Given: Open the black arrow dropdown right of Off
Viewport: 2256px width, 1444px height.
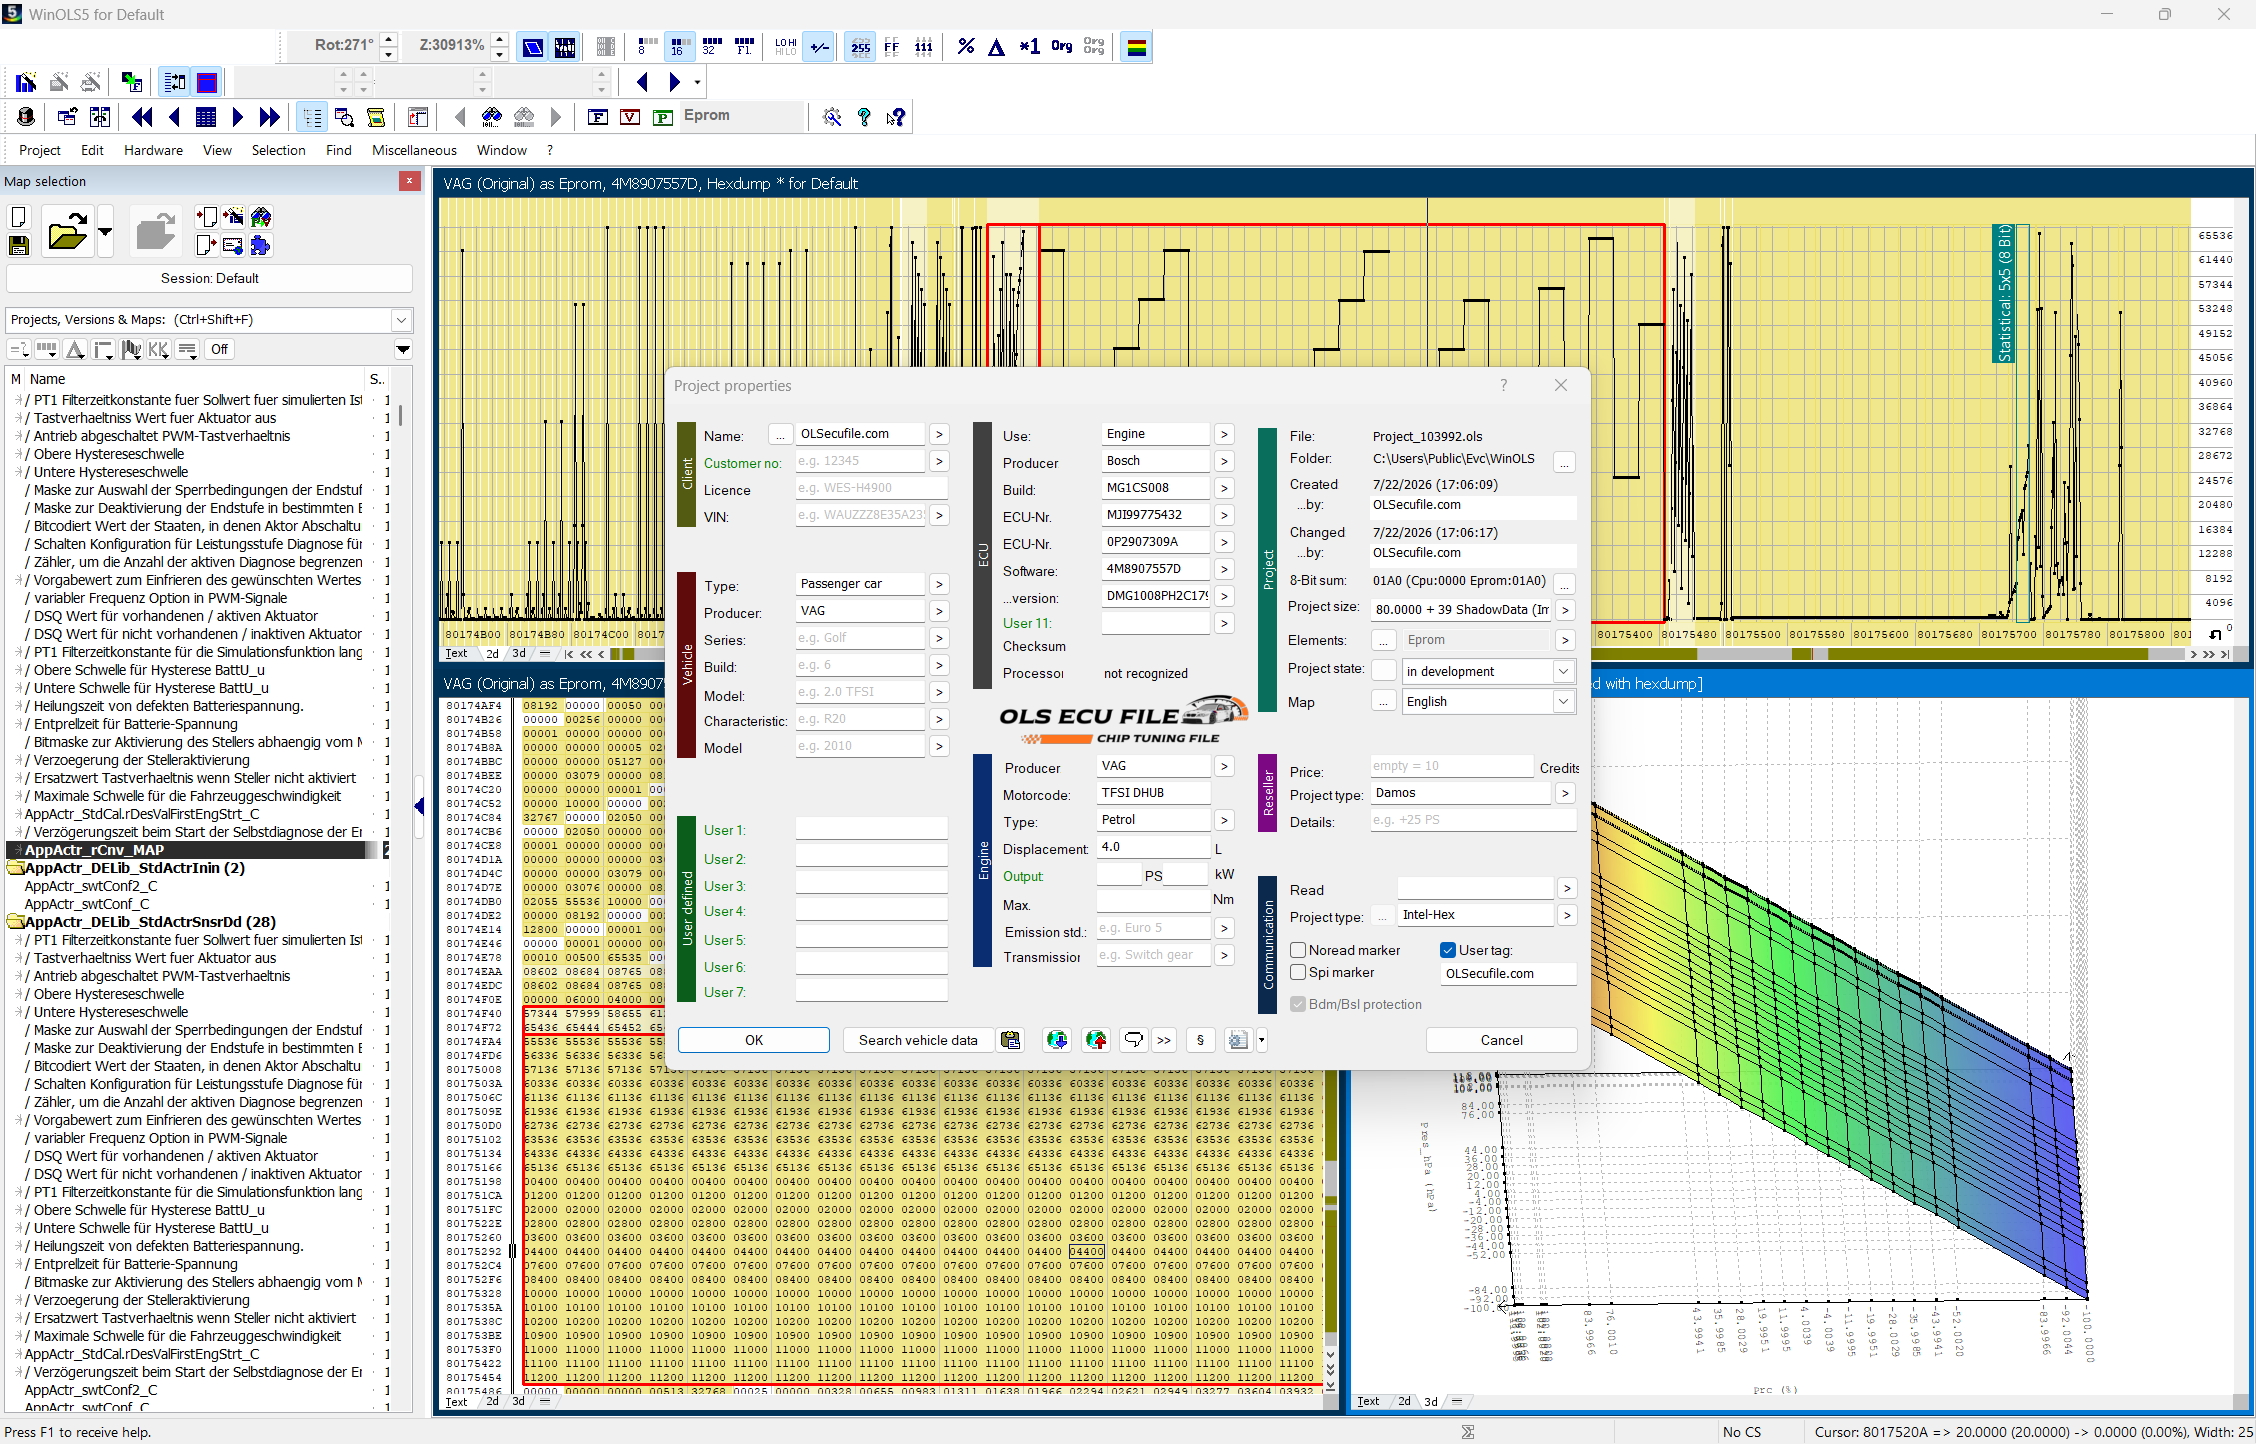Looking at the screenshot, I should pos(403,349).
